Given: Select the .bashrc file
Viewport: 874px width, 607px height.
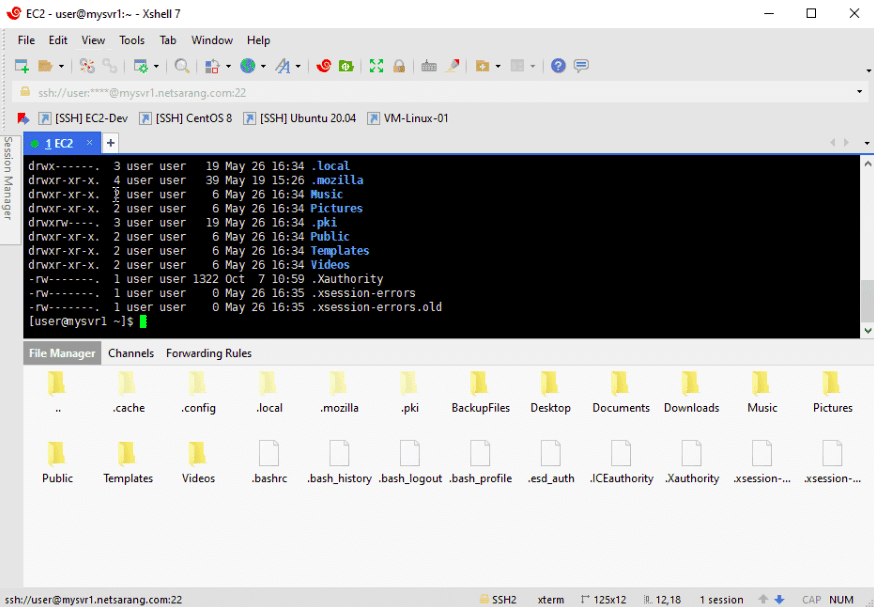Looking at the screenshot, I should coord(269,463).
